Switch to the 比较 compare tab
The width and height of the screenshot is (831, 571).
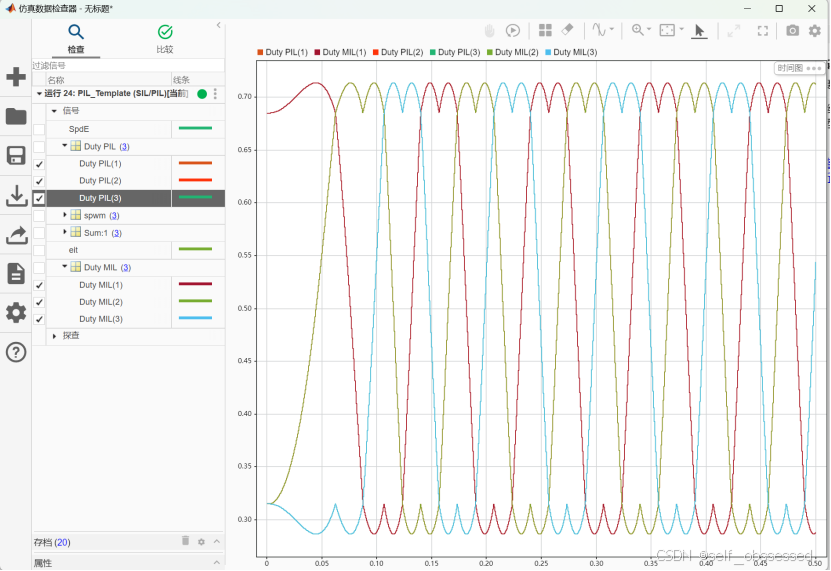coord(165,39)
